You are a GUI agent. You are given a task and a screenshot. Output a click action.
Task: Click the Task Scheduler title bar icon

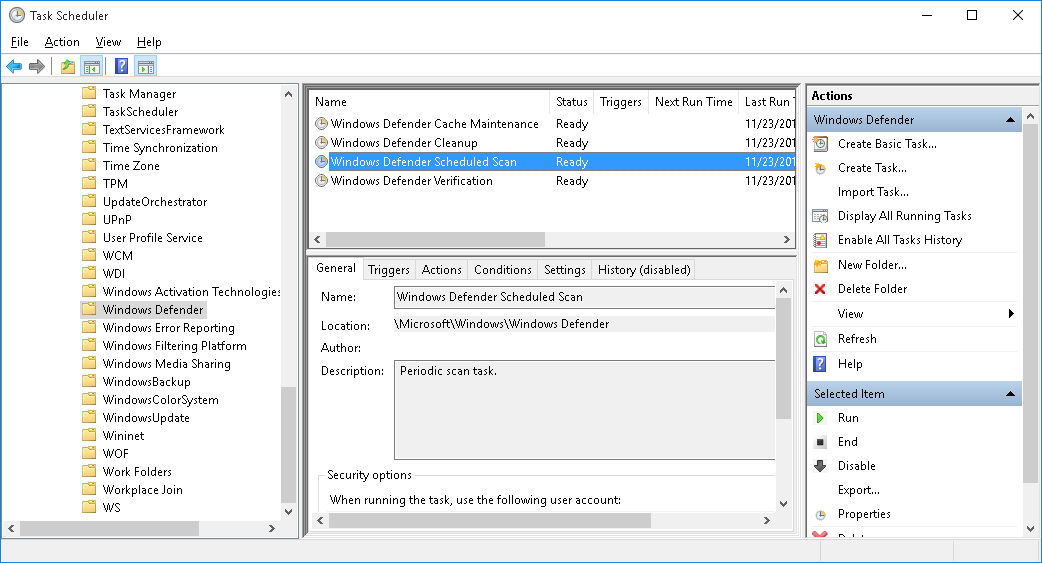(x=17, y=15)
